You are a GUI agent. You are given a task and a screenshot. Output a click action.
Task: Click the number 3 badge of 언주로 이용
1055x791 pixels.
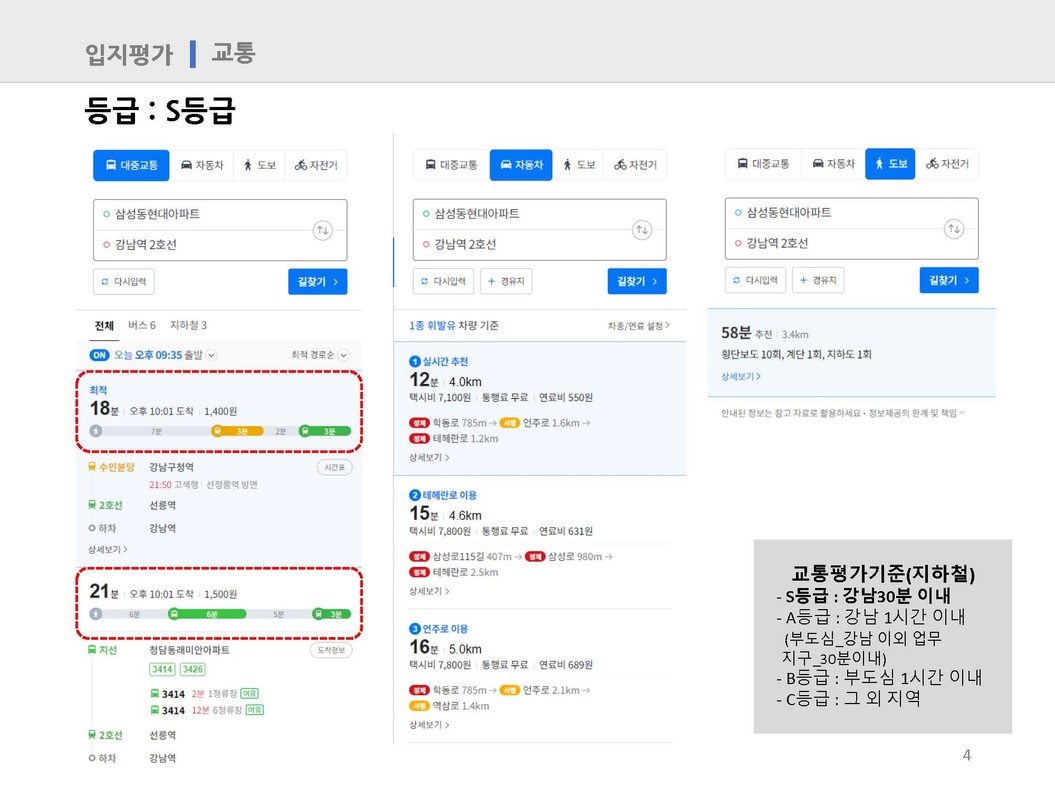pyautogui.click(x=414, y=629)
